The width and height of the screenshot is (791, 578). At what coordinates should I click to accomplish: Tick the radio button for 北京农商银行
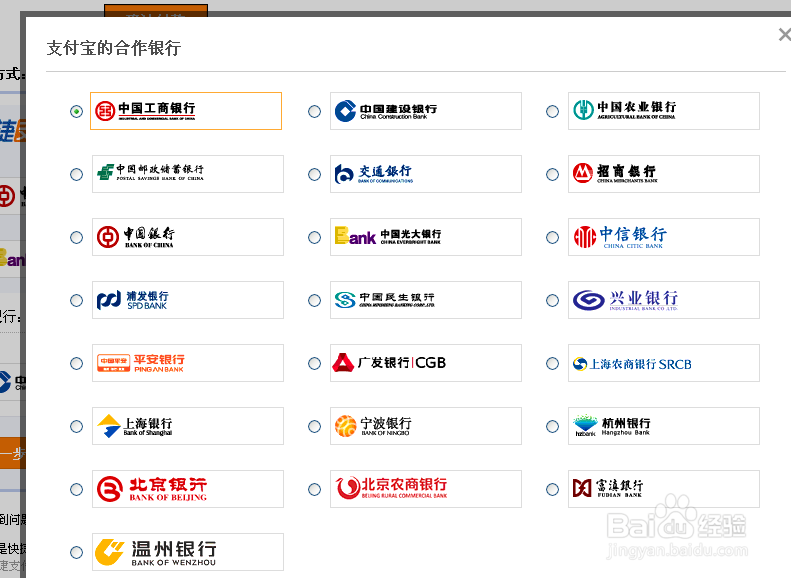(x=314, y=490)
